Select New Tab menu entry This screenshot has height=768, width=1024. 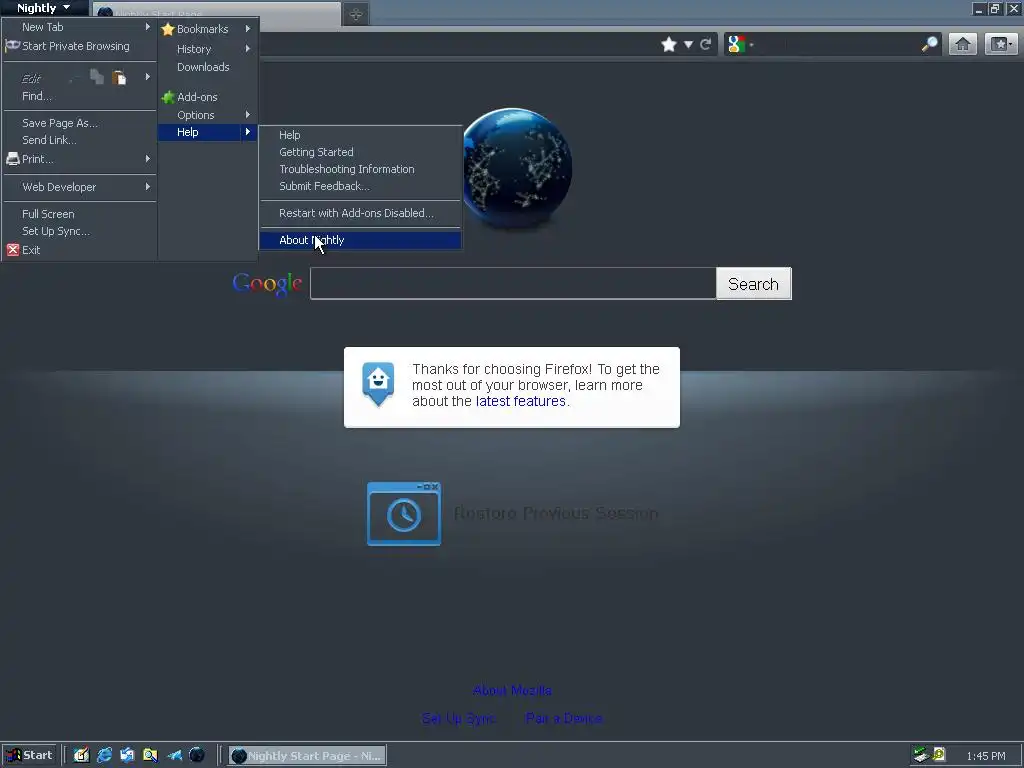(78, 27)
